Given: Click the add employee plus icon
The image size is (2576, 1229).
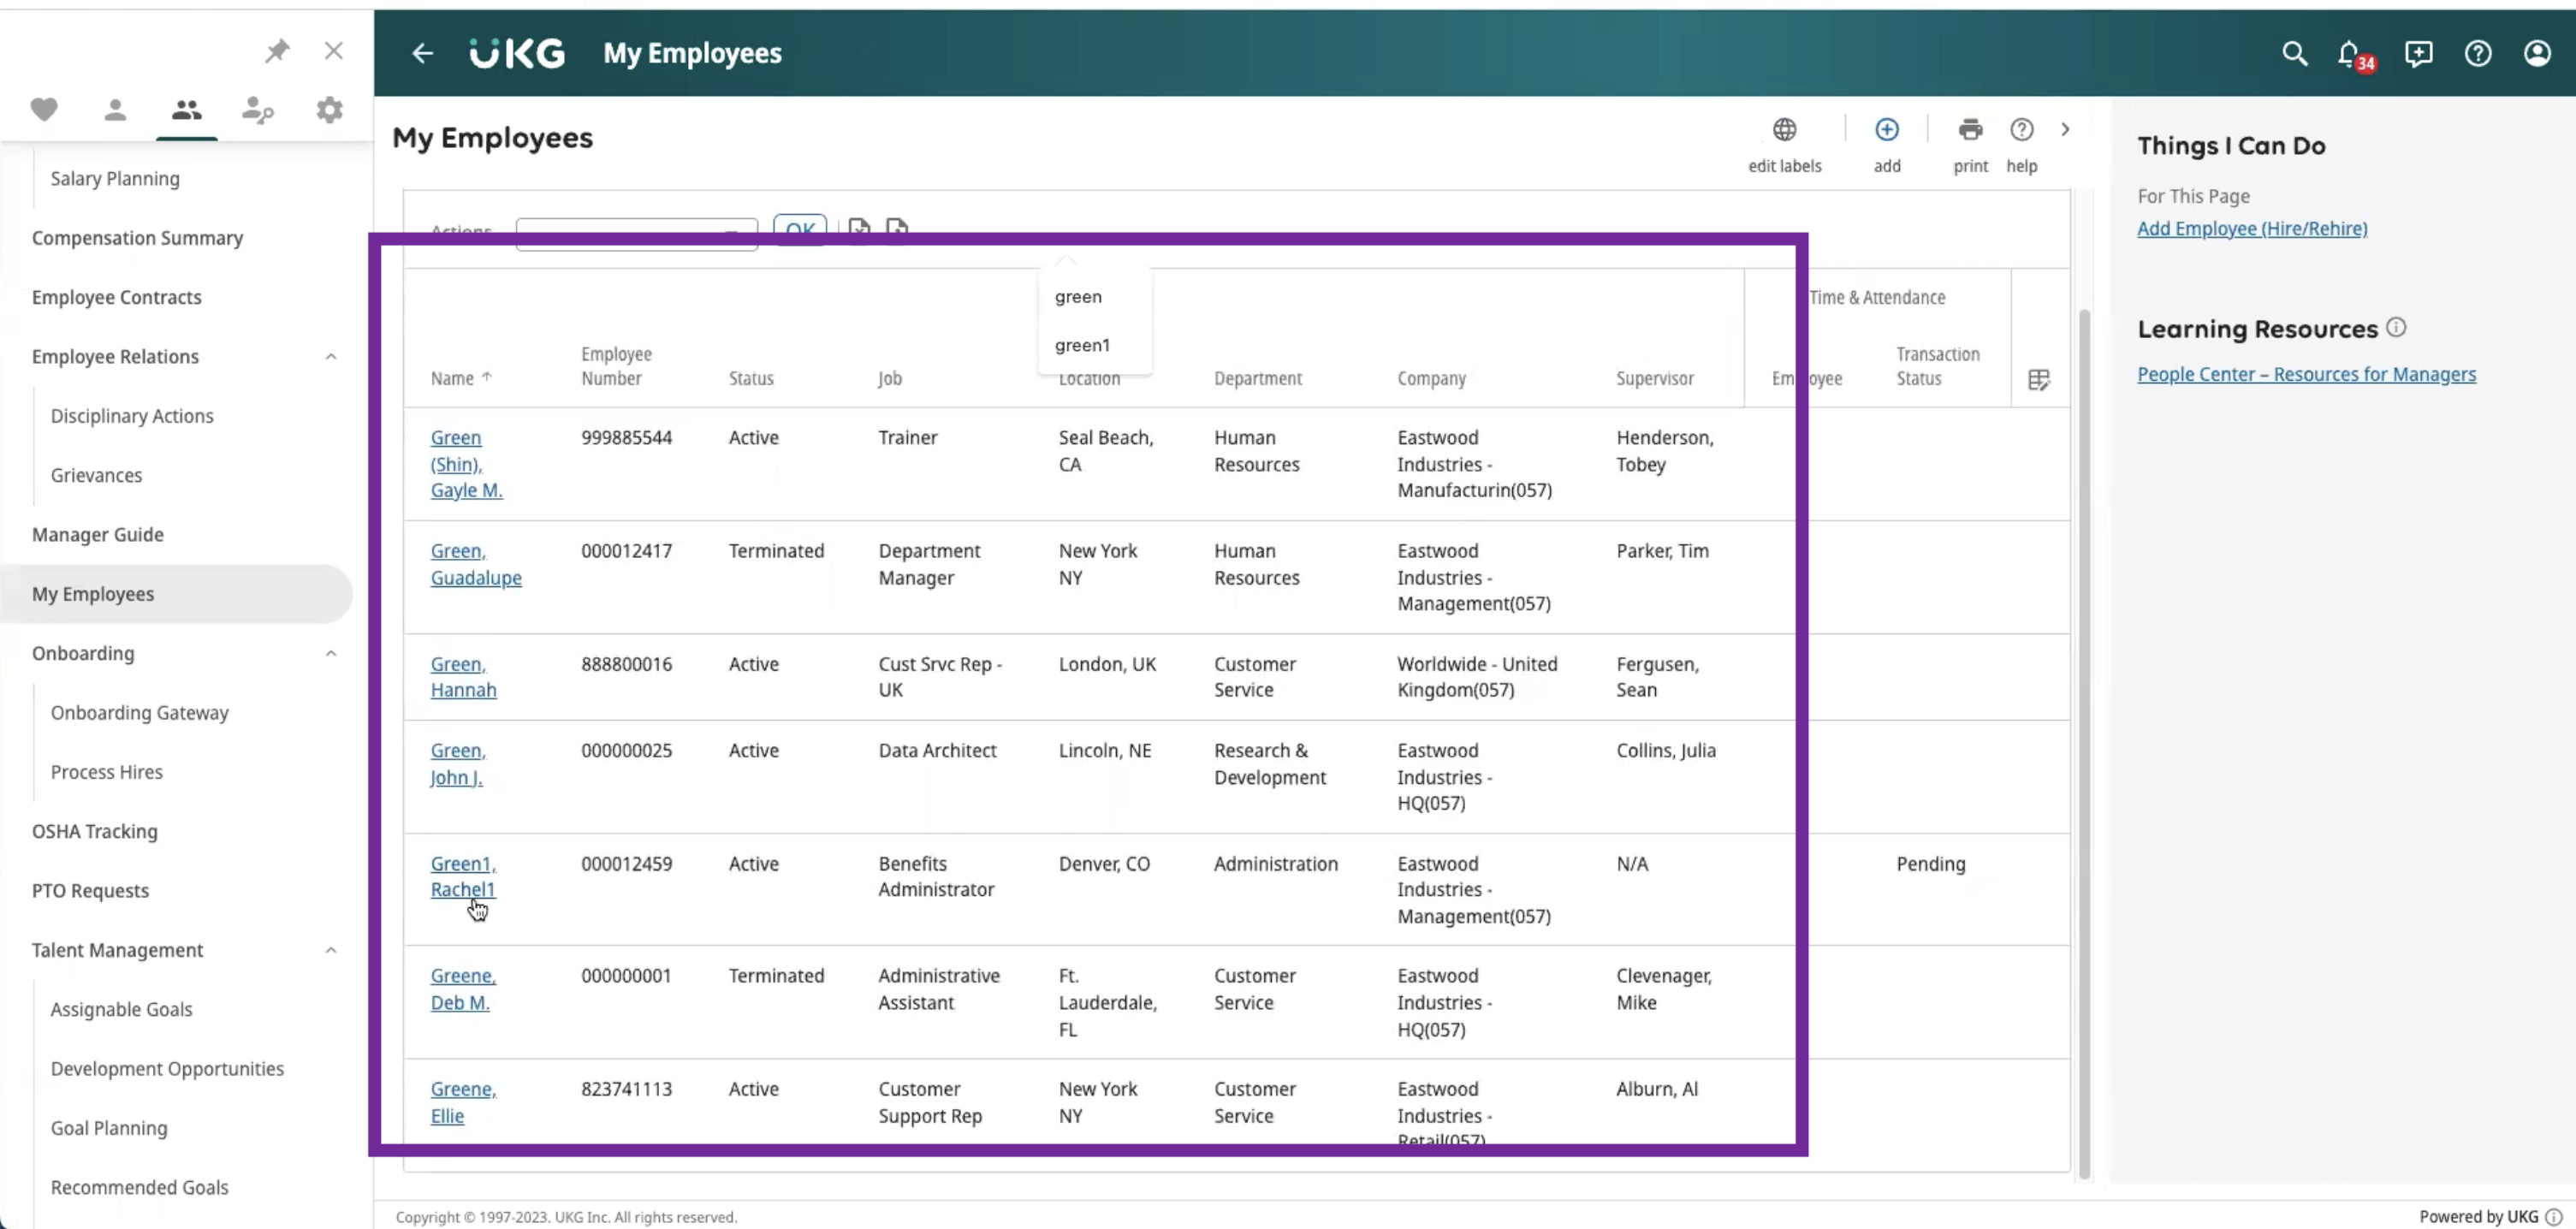Looking at the screenshot, I should 1886,130.
